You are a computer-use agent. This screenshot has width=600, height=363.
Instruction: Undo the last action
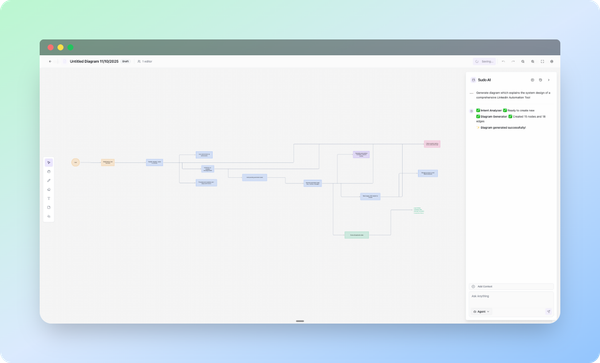(x=503, y=61)
